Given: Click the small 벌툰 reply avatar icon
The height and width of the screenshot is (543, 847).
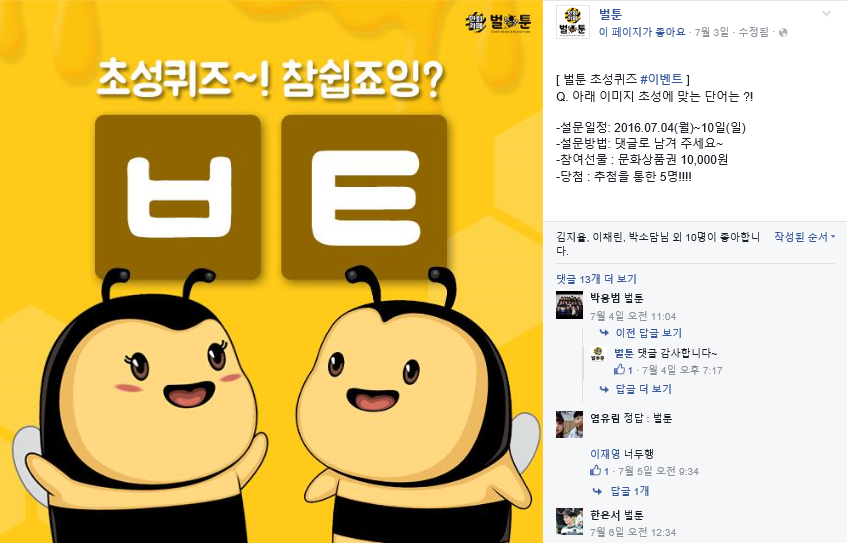Looking at the screenshot, I should pos(598,354).
